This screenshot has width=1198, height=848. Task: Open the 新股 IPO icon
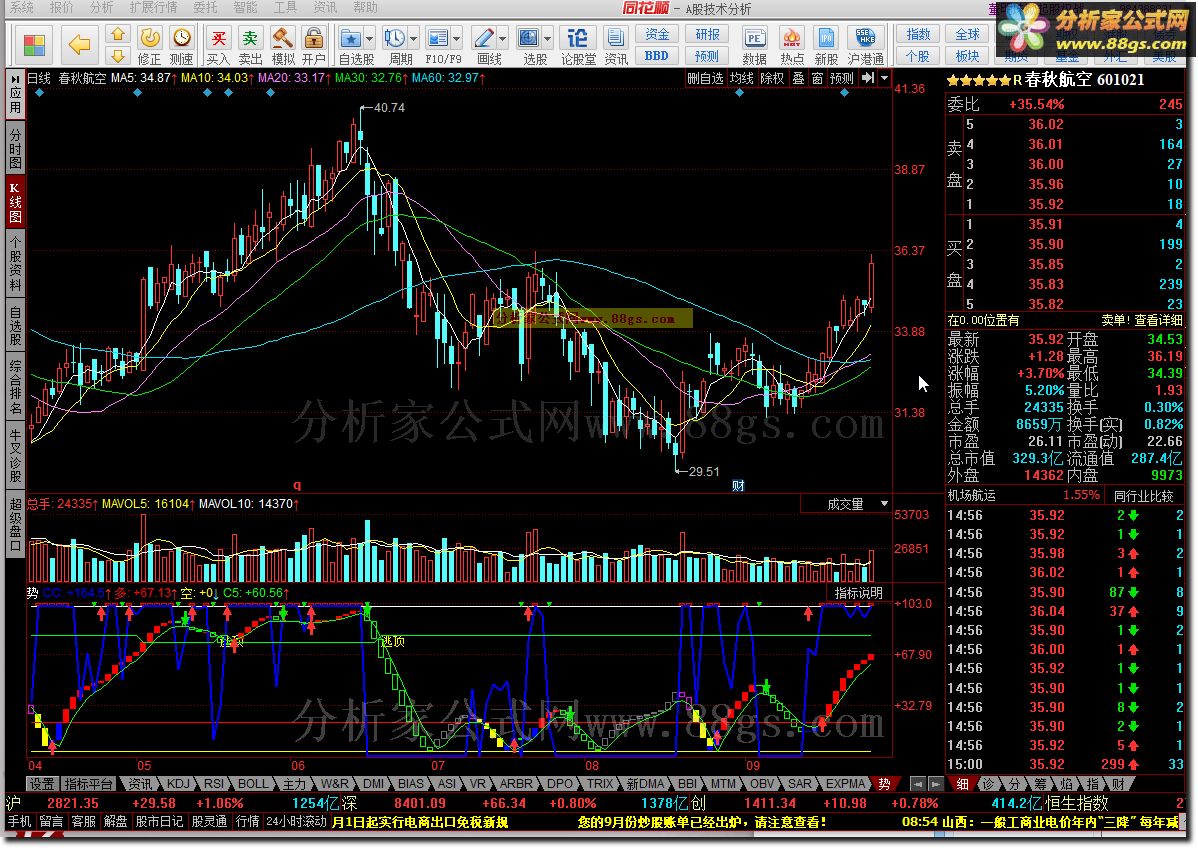click(826, 37)
